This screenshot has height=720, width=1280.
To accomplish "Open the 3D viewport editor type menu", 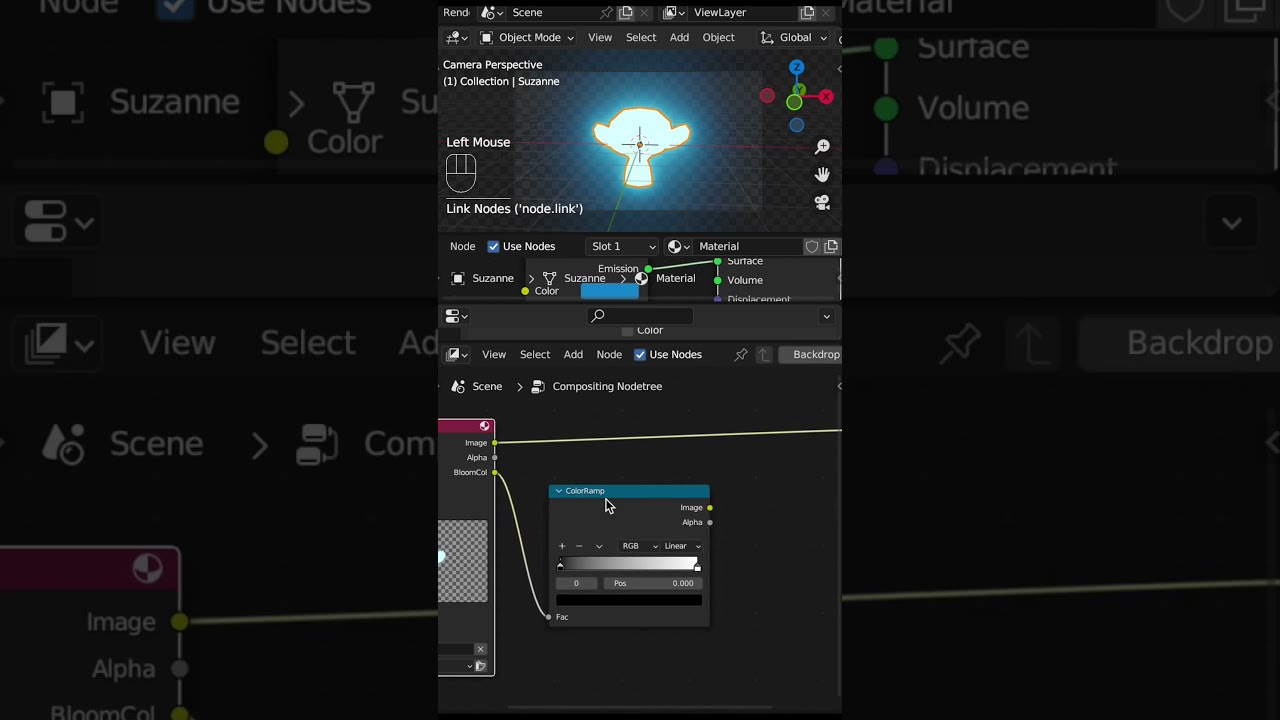I will pos(456,38).
